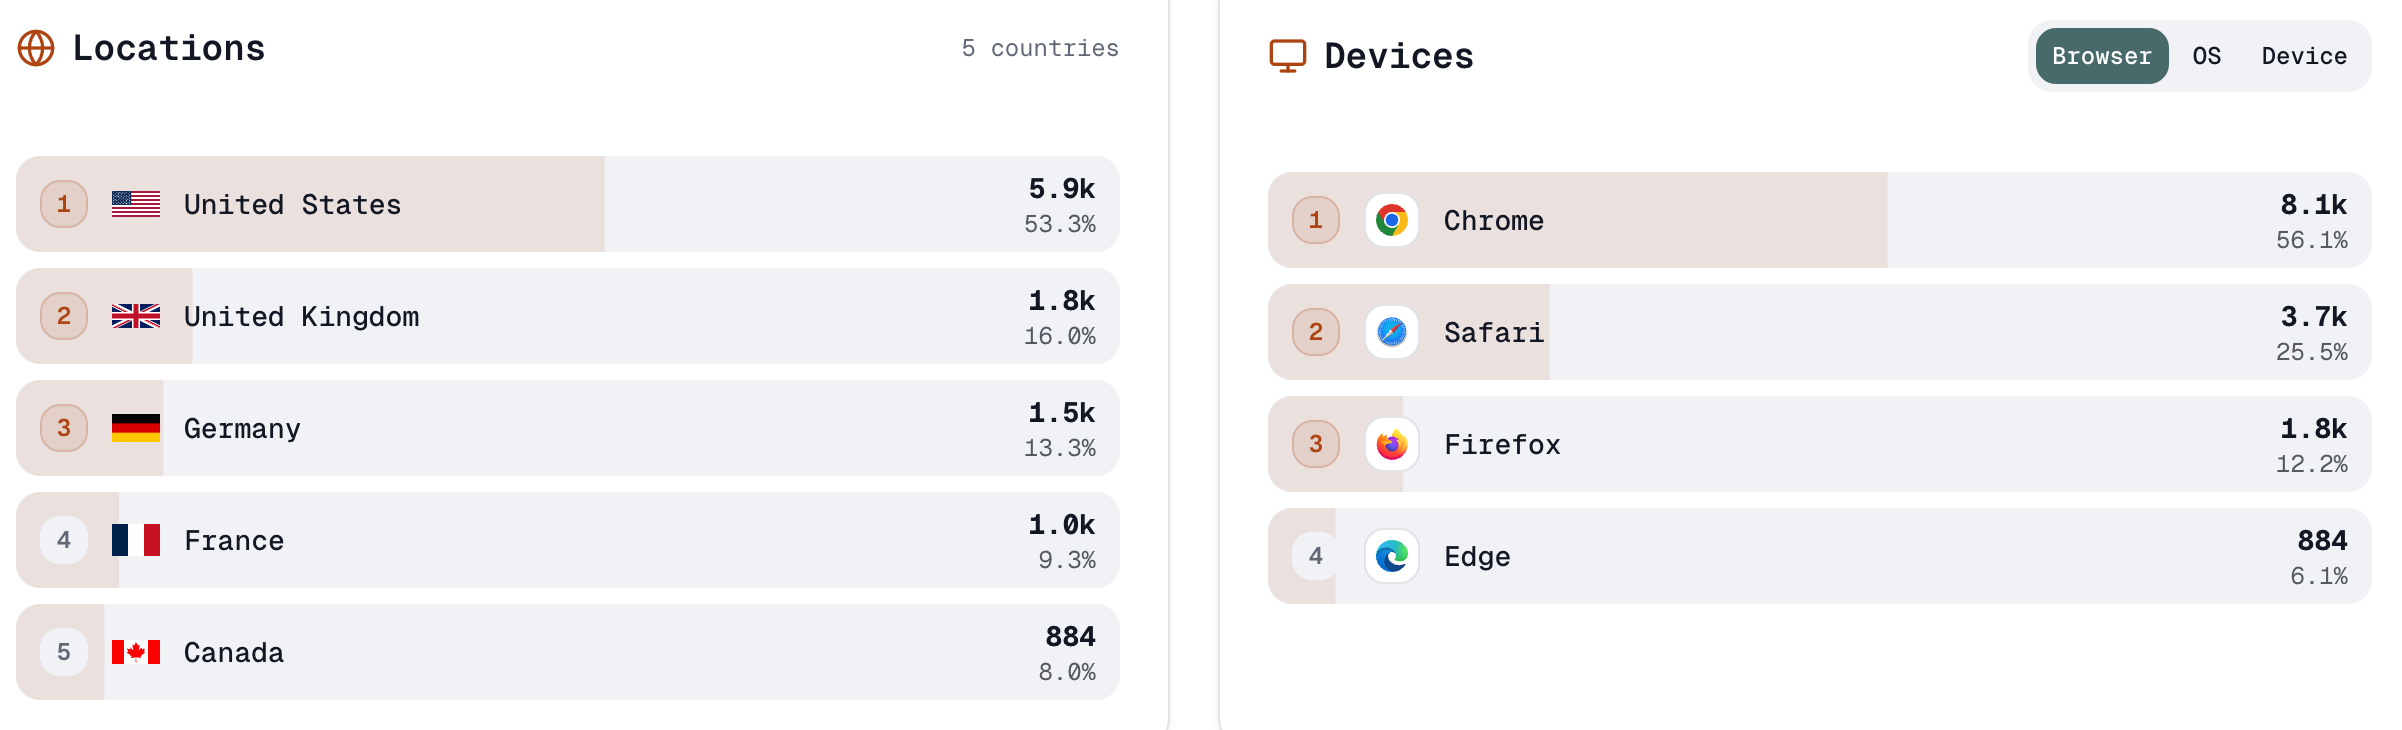Click the Germany flag icon

click(135, 428)
